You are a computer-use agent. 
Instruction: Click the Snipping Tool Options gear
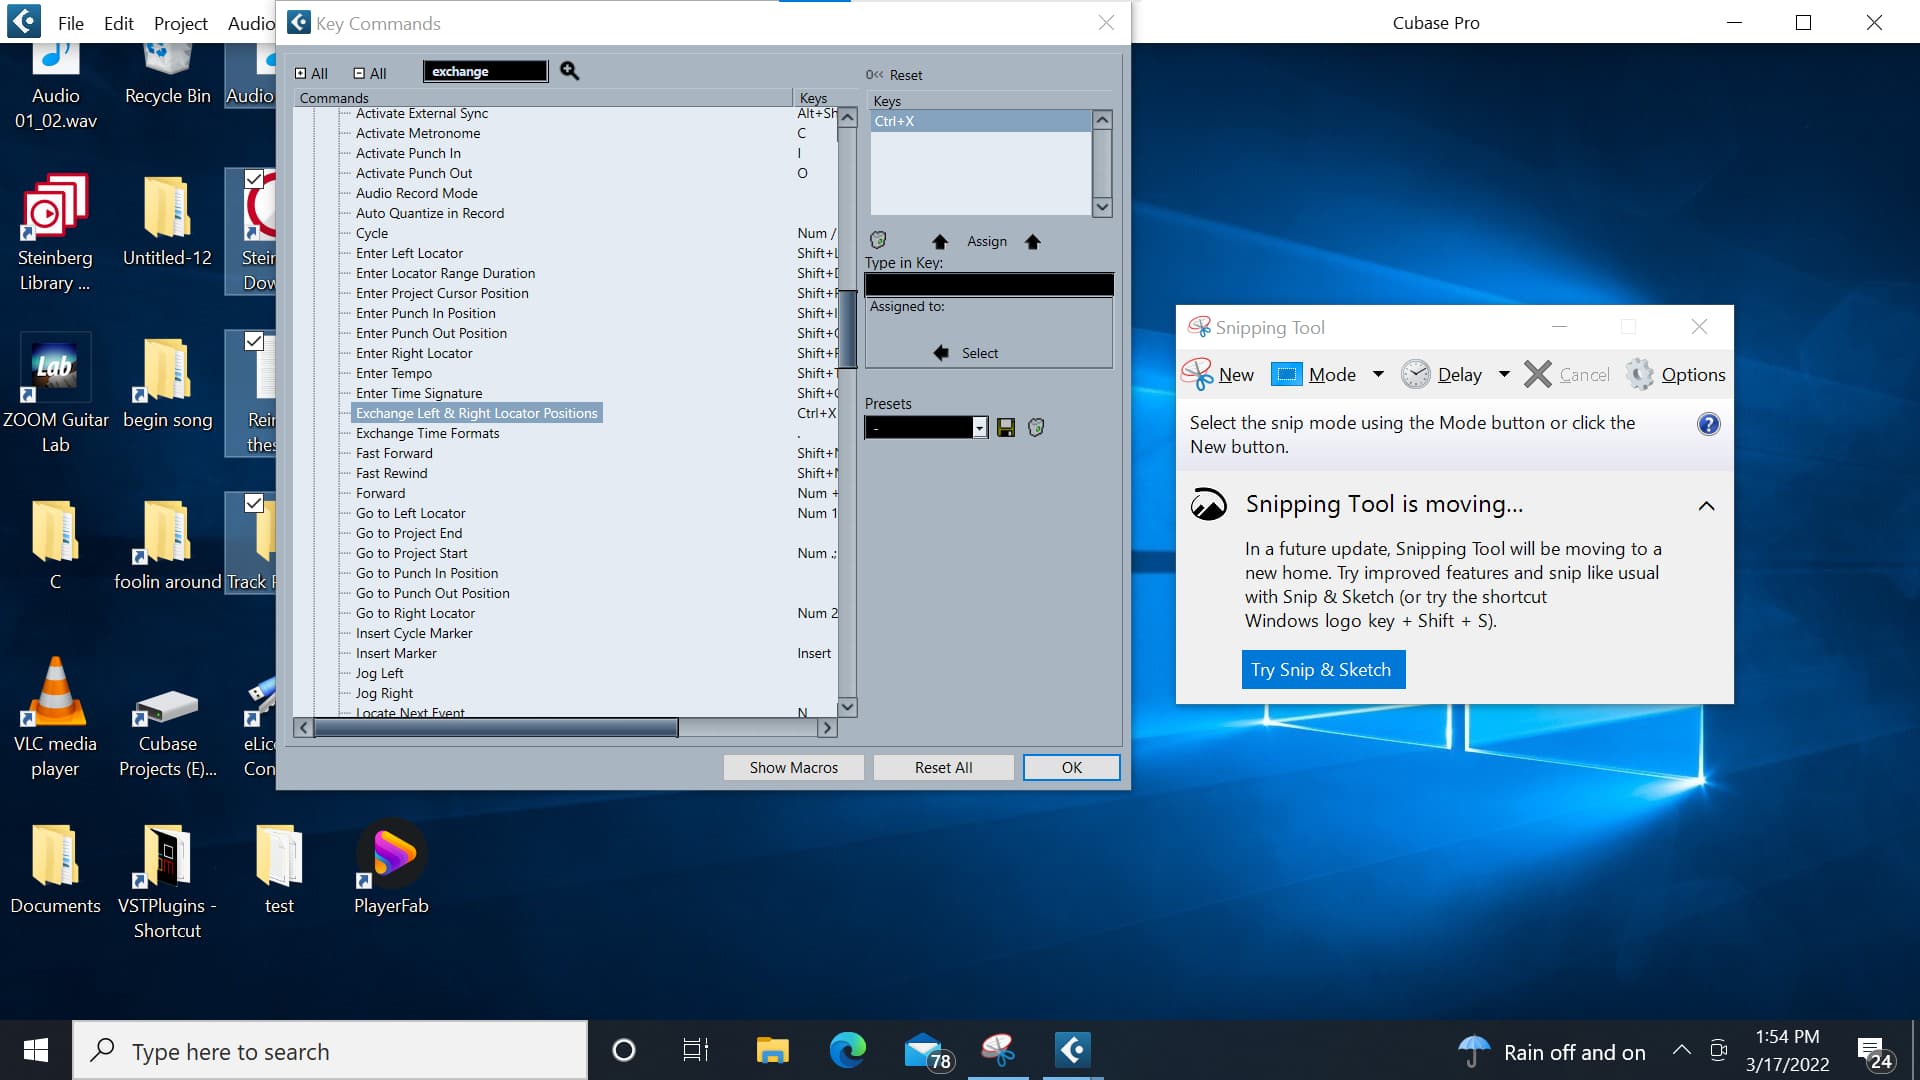1640,374
